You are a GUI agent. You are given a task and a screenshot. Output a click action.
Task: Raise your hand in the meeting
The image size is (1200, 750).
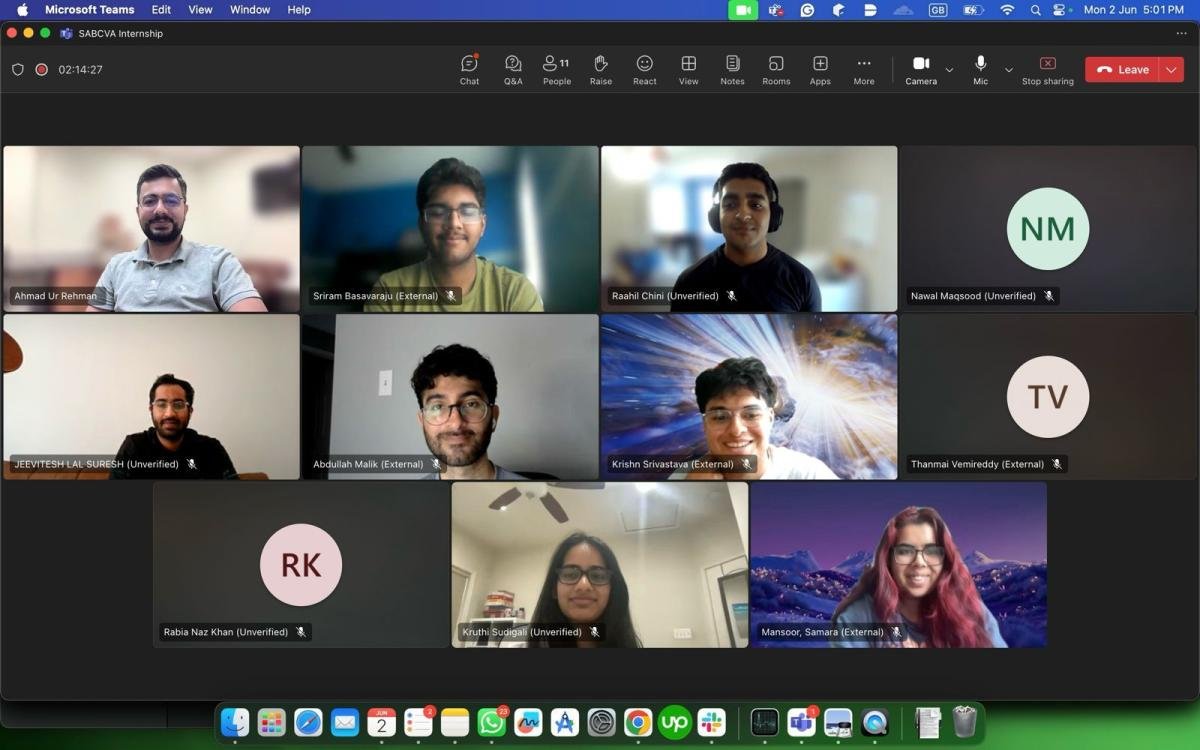tap(600, 69)
